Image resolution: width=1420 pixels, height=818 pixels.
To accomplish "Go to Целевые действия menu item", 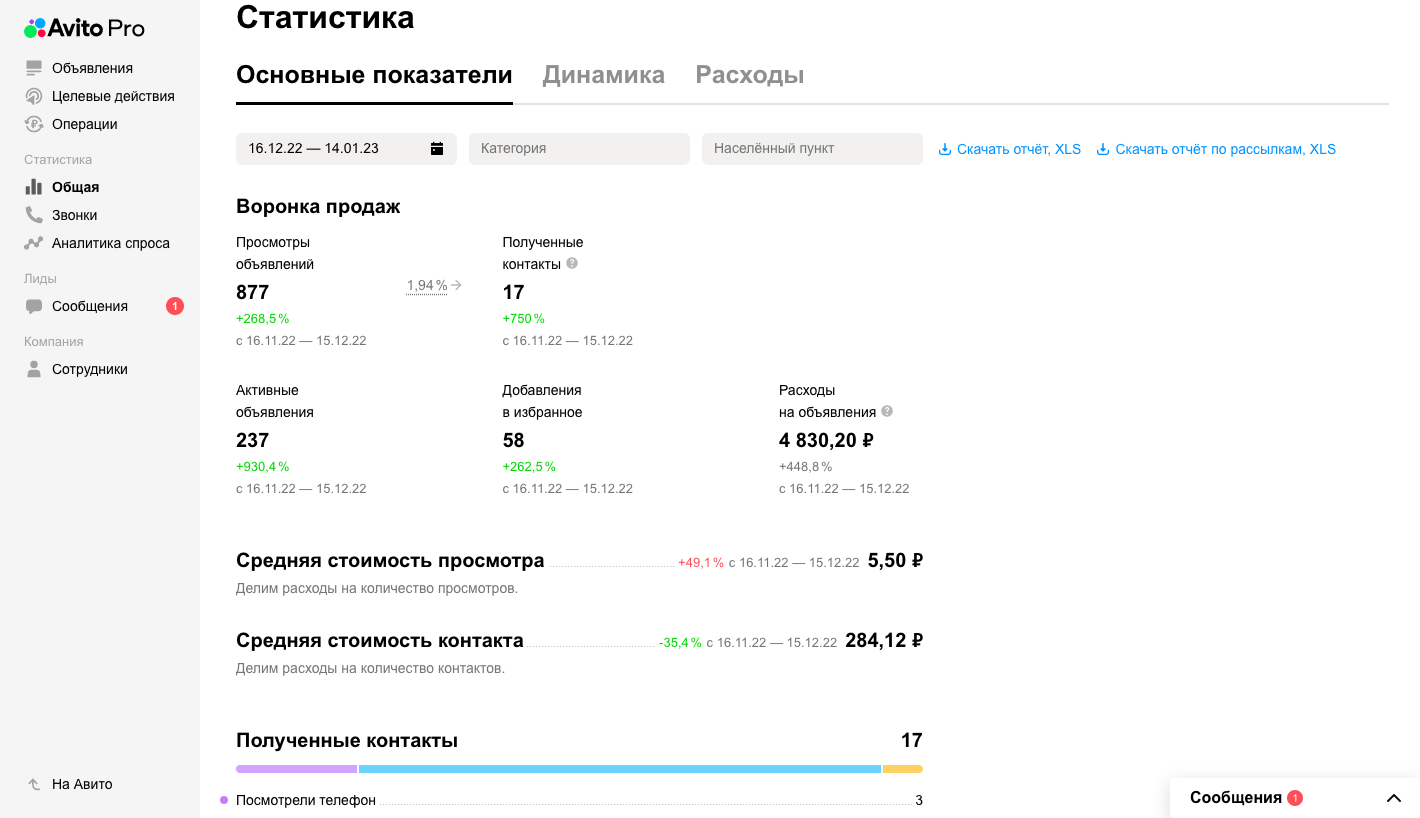I will [113, 96].
